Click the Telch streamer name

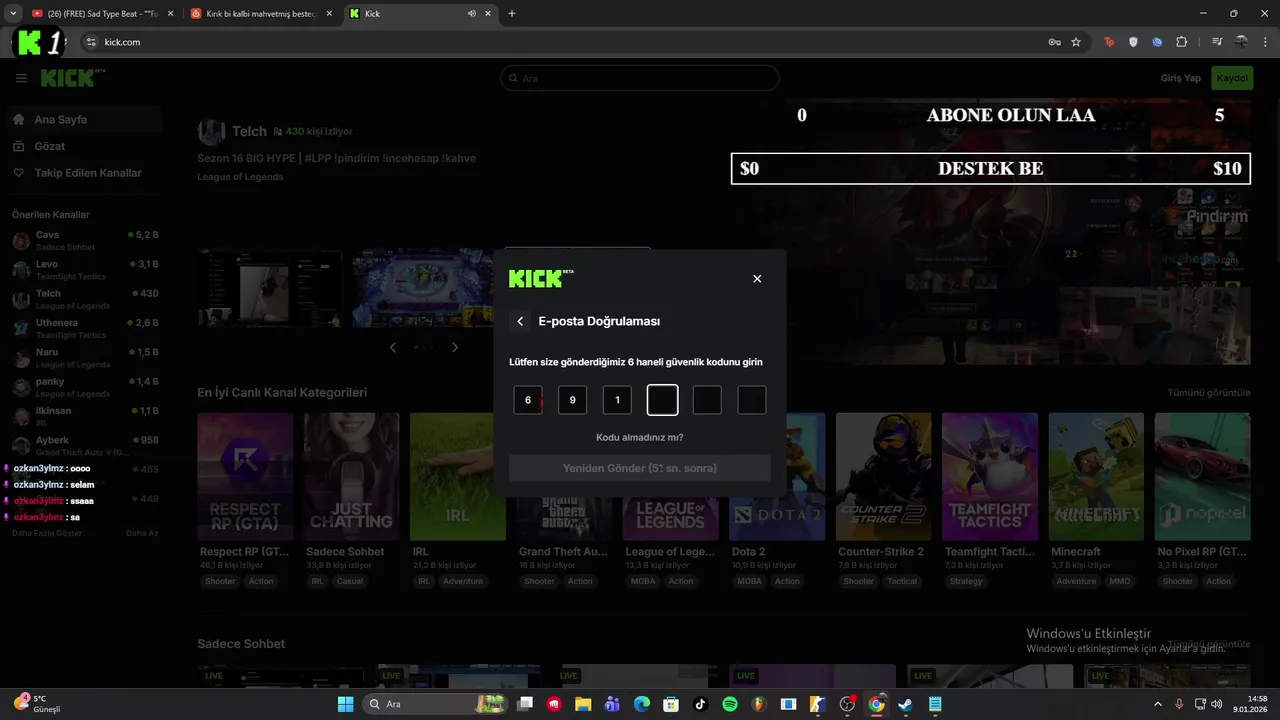[249, 131]
